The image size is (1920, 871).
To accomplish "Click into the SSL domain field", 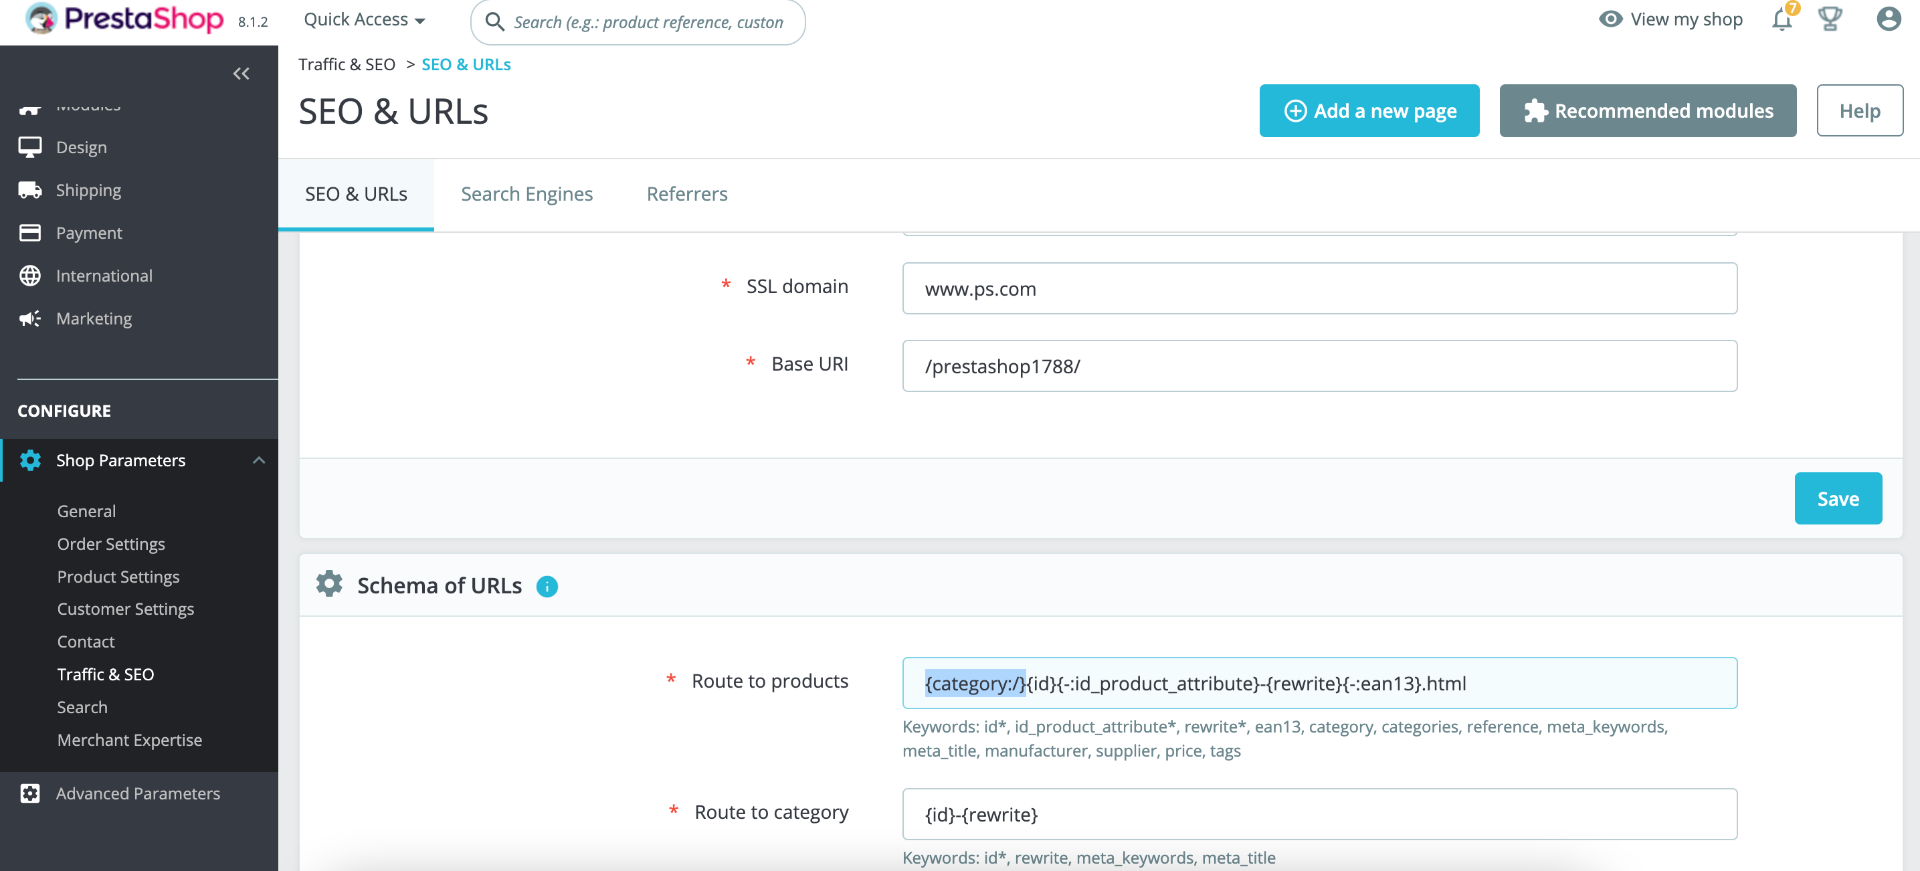I will tap(1319, 288).
